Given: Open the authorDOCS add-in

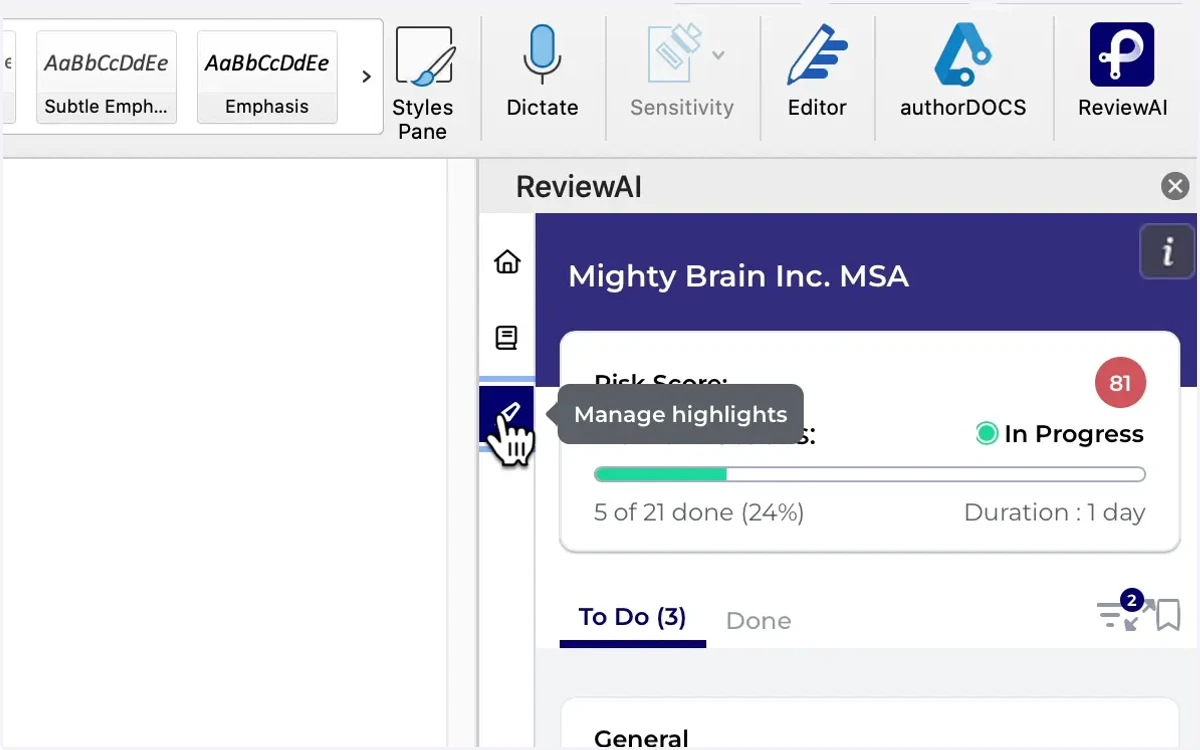Looking at the screenshot, I should (x=963, y=72).
